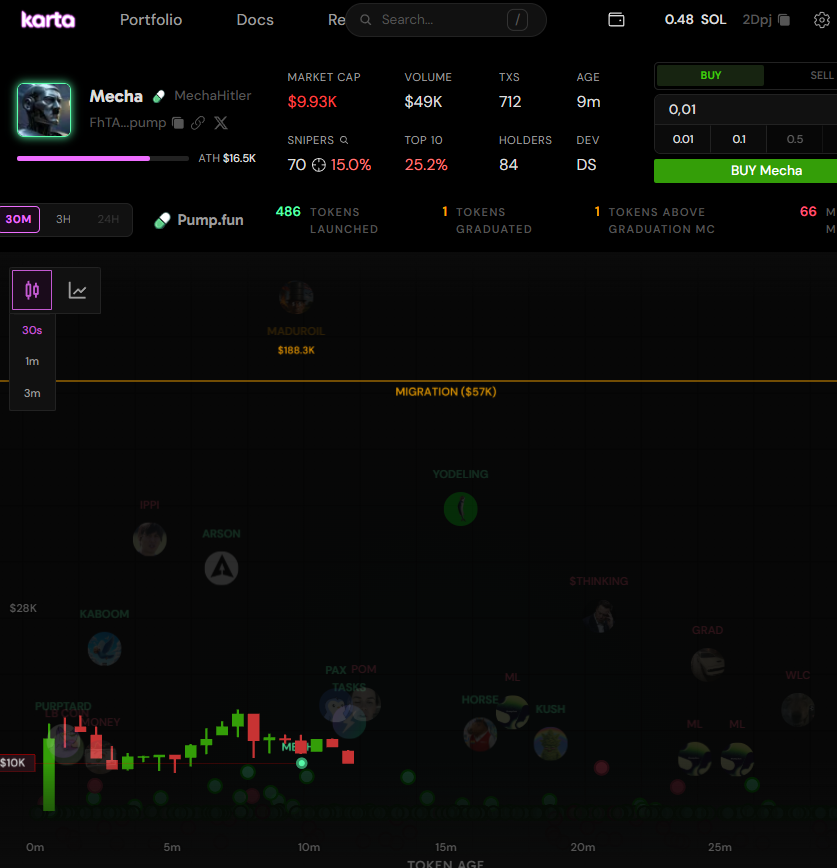Image resolution: width=837 pixels, height=868 pixels.
Task: Copy the FhTA...pump contract address
Action: (x=178, y=123)
